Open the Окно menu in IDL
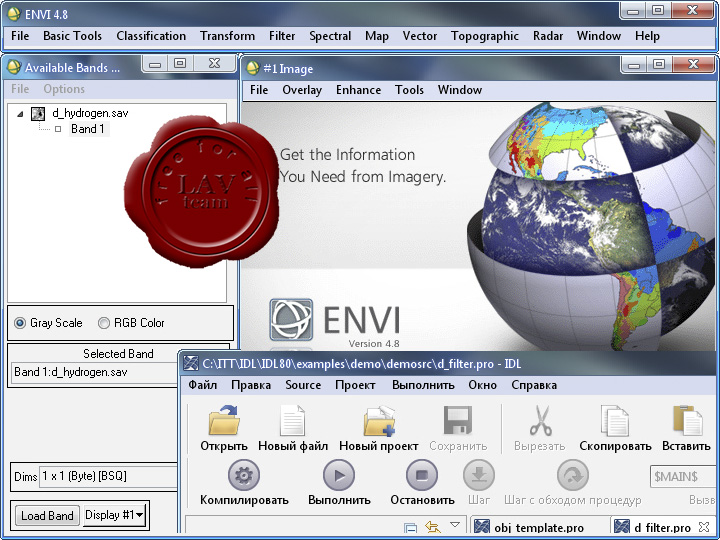720x540 pixels. (483, 385)
